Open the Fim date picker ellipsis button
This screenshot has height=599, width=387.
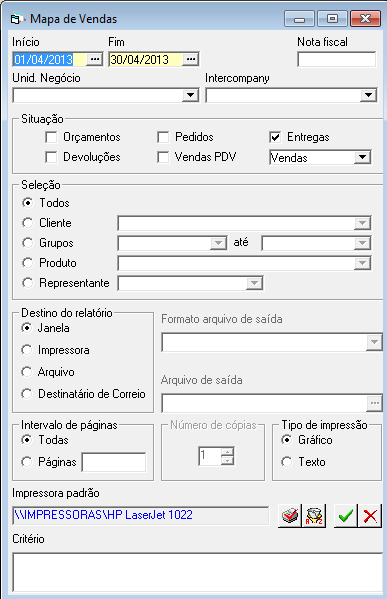click(191, 59)
